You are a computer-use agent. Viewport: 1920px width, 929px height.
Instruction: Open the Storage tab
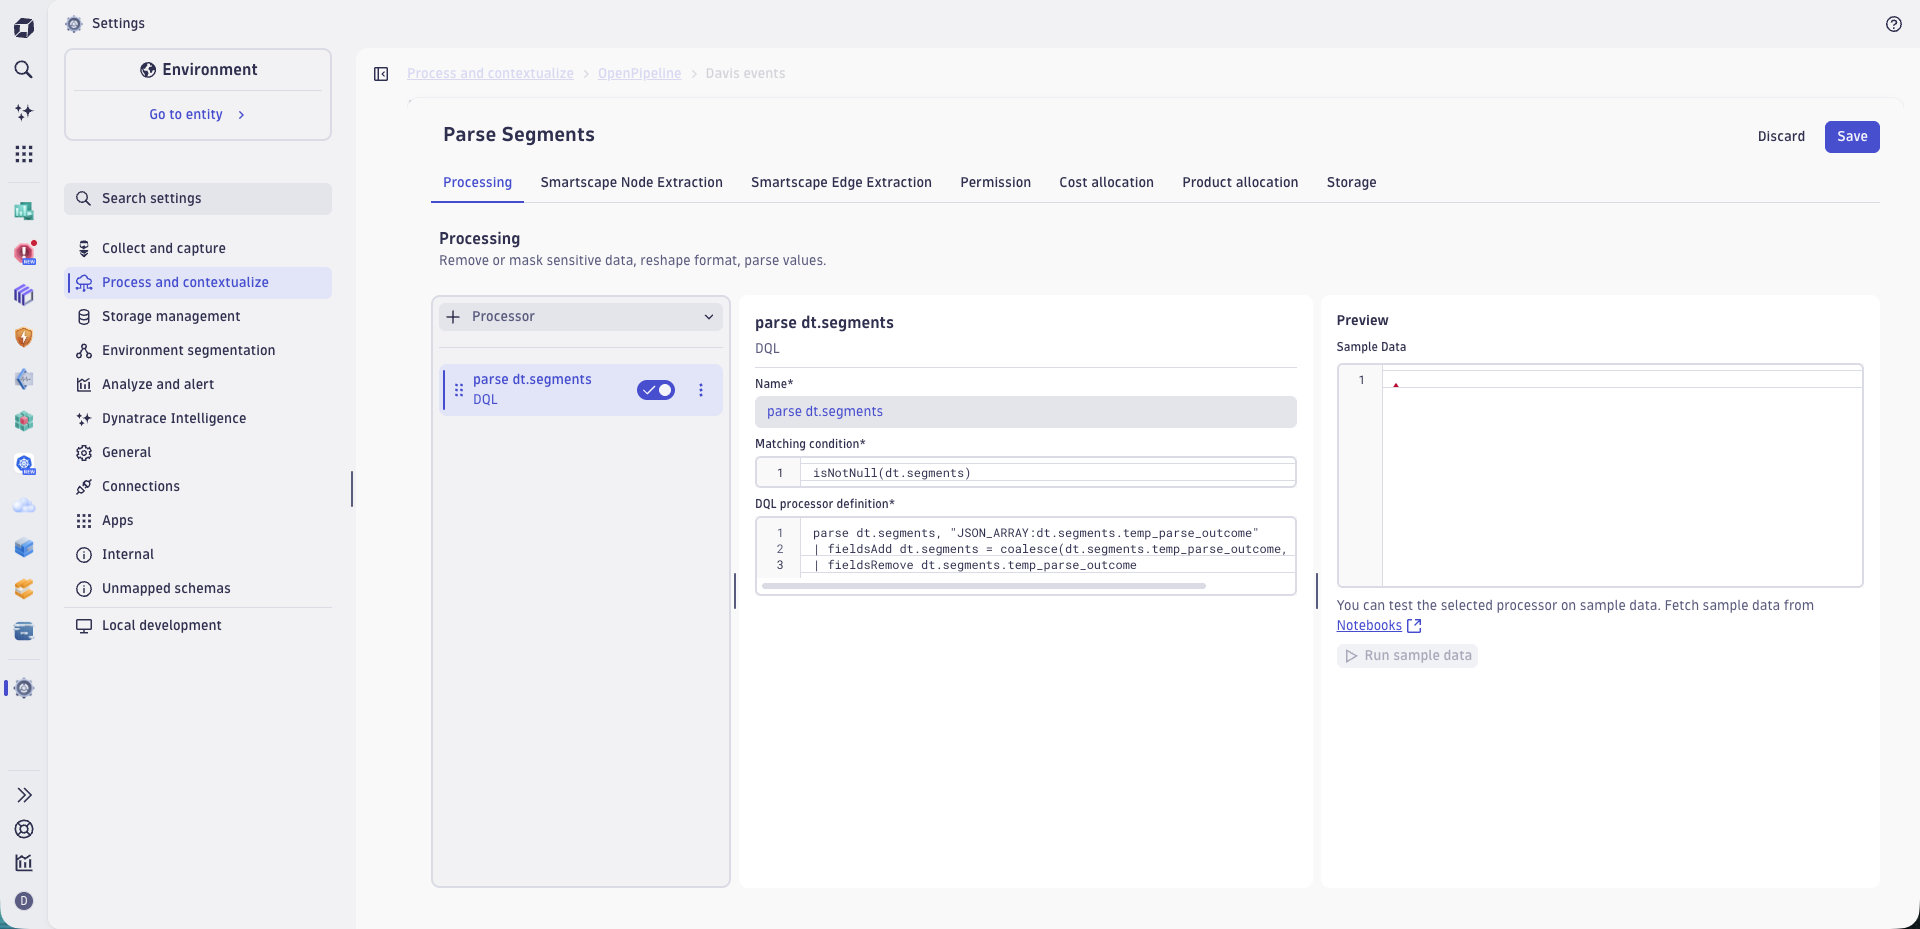1351,182
